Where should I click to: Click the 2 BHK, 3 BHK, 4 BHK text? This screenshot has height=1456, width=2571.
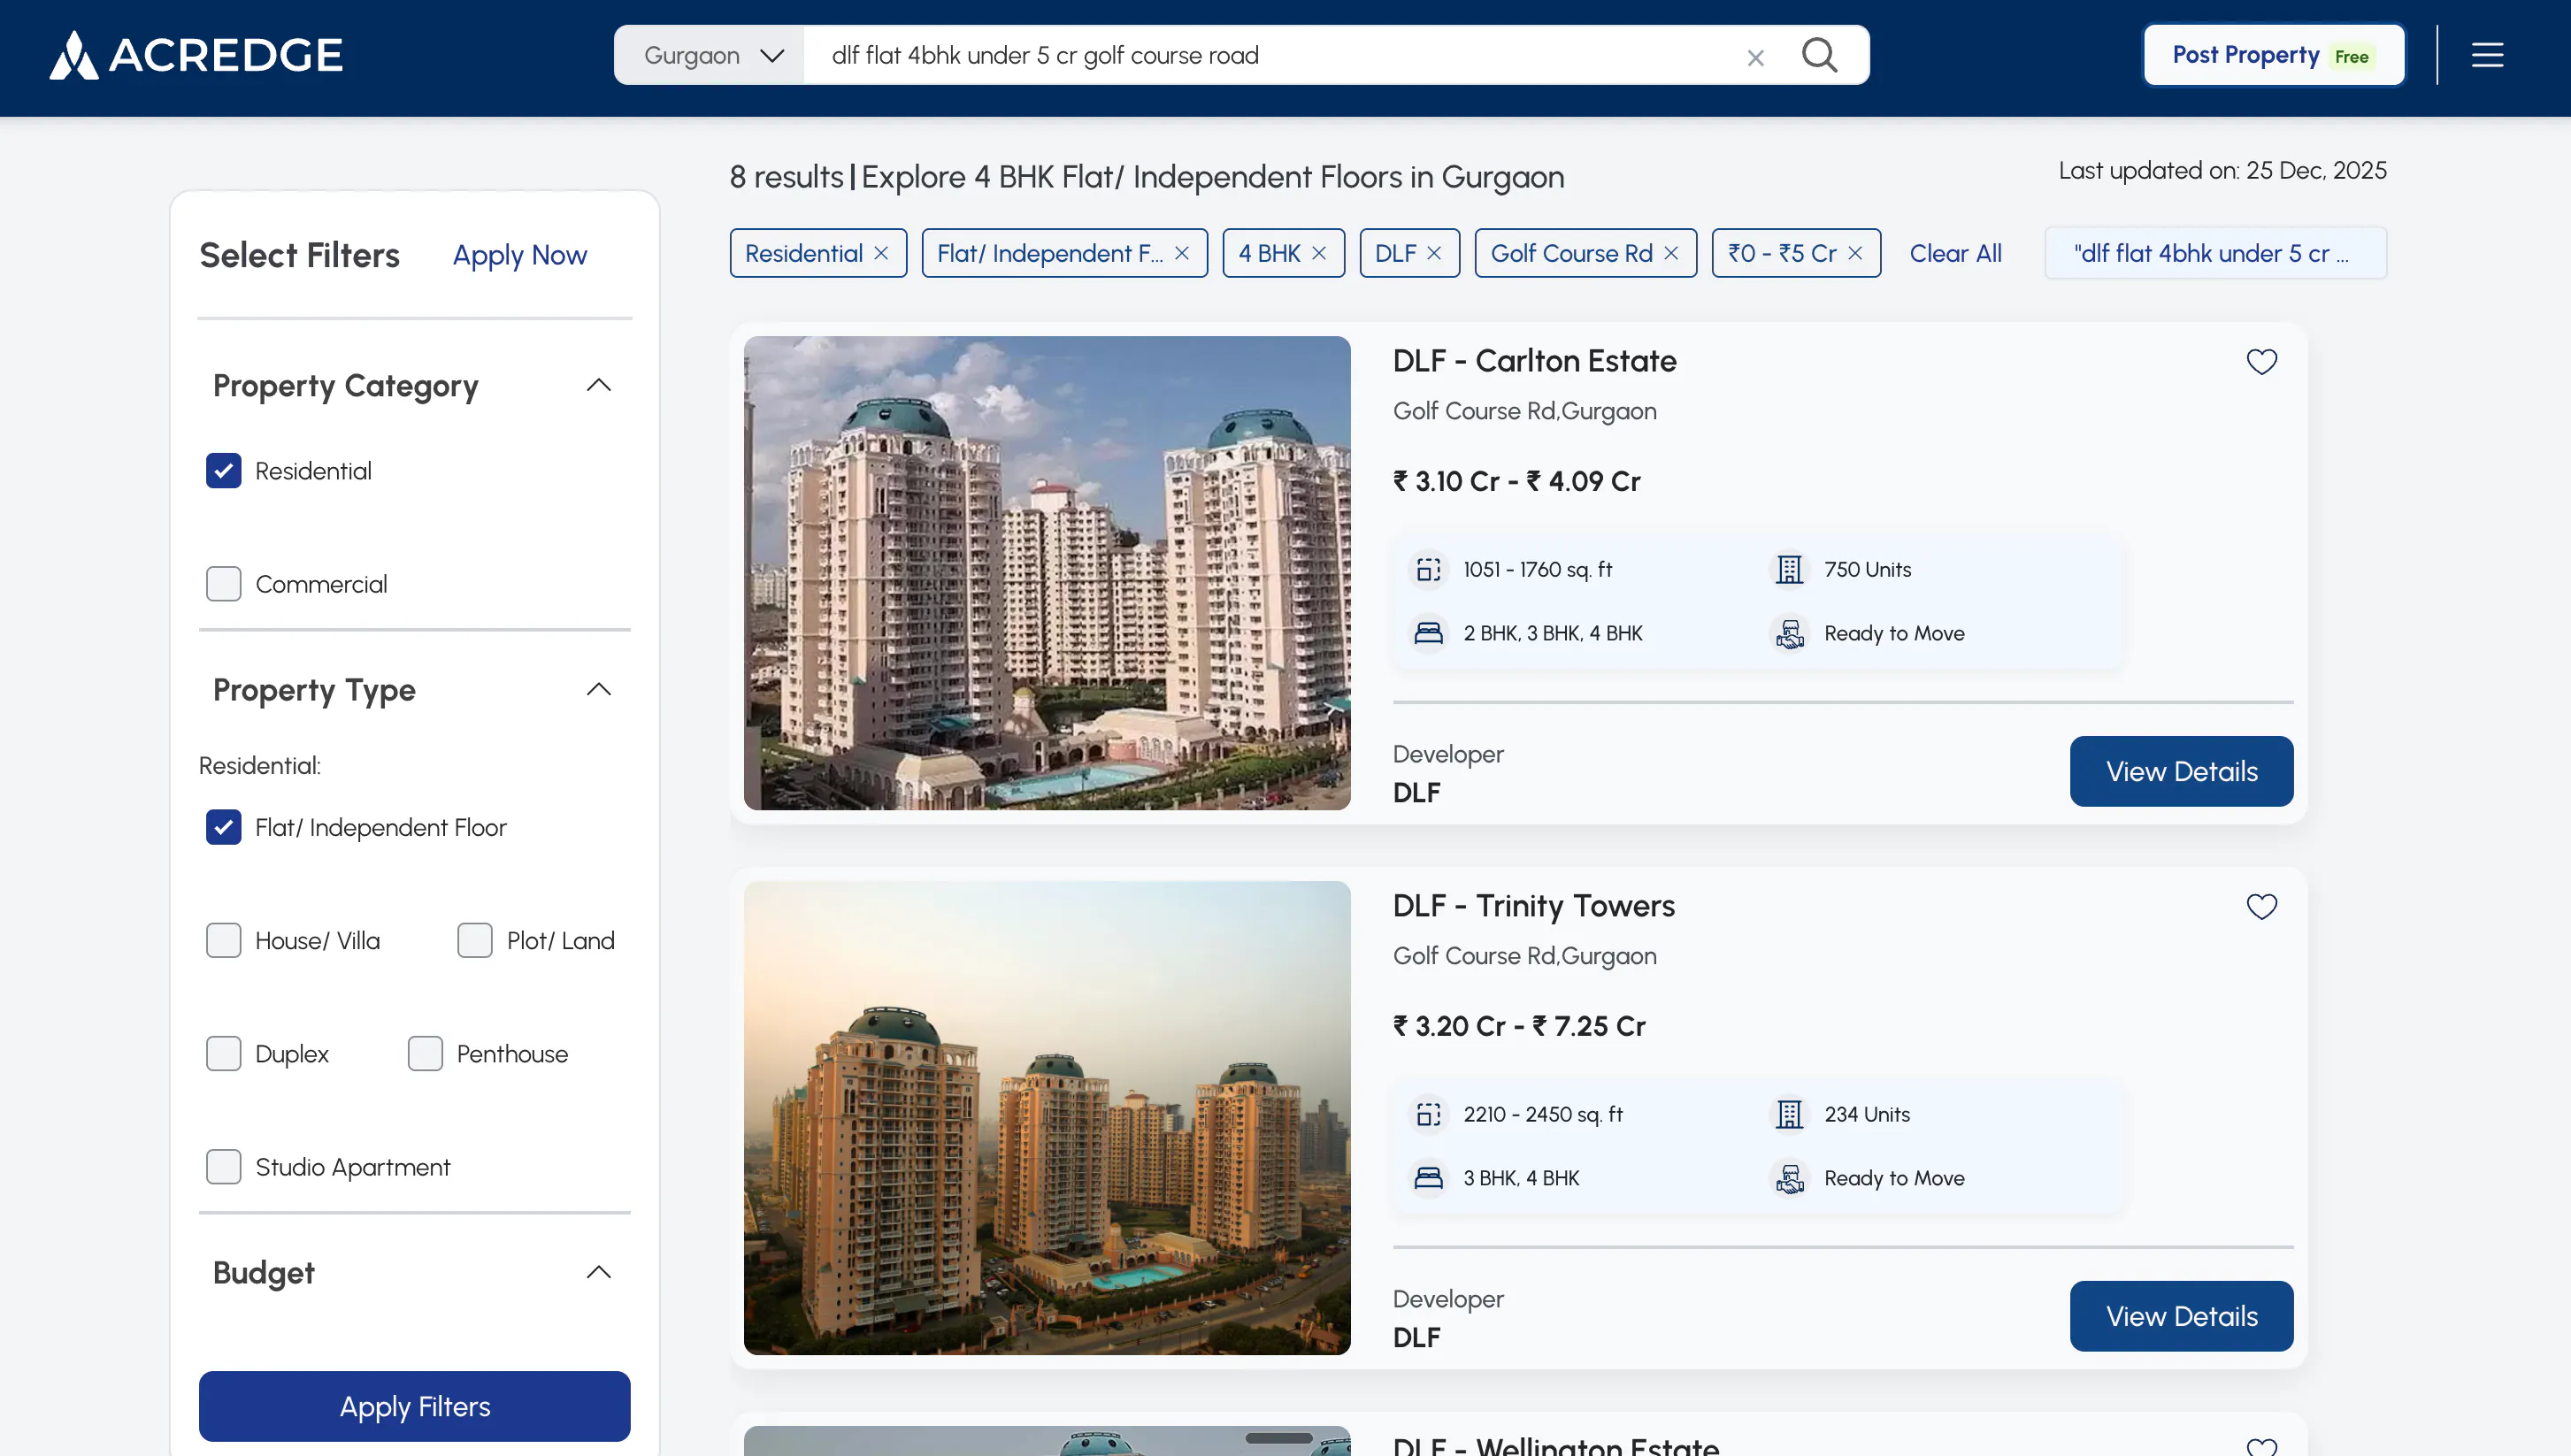click(x=1552, y=633)
